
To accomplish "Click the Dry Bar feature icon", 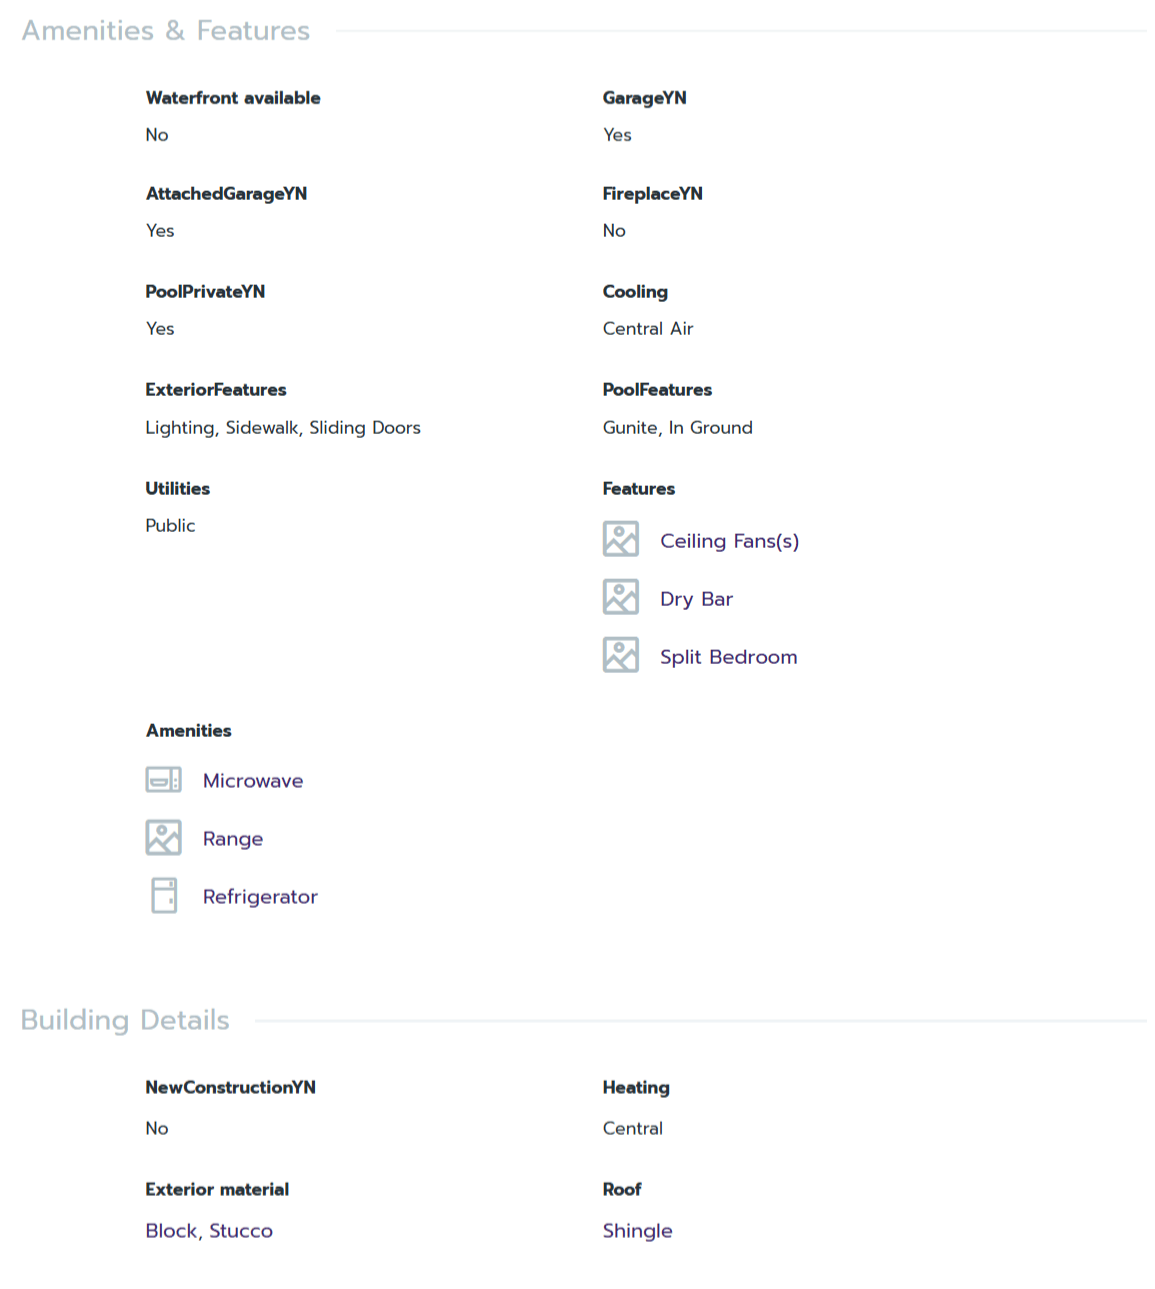I will [620, 597].
